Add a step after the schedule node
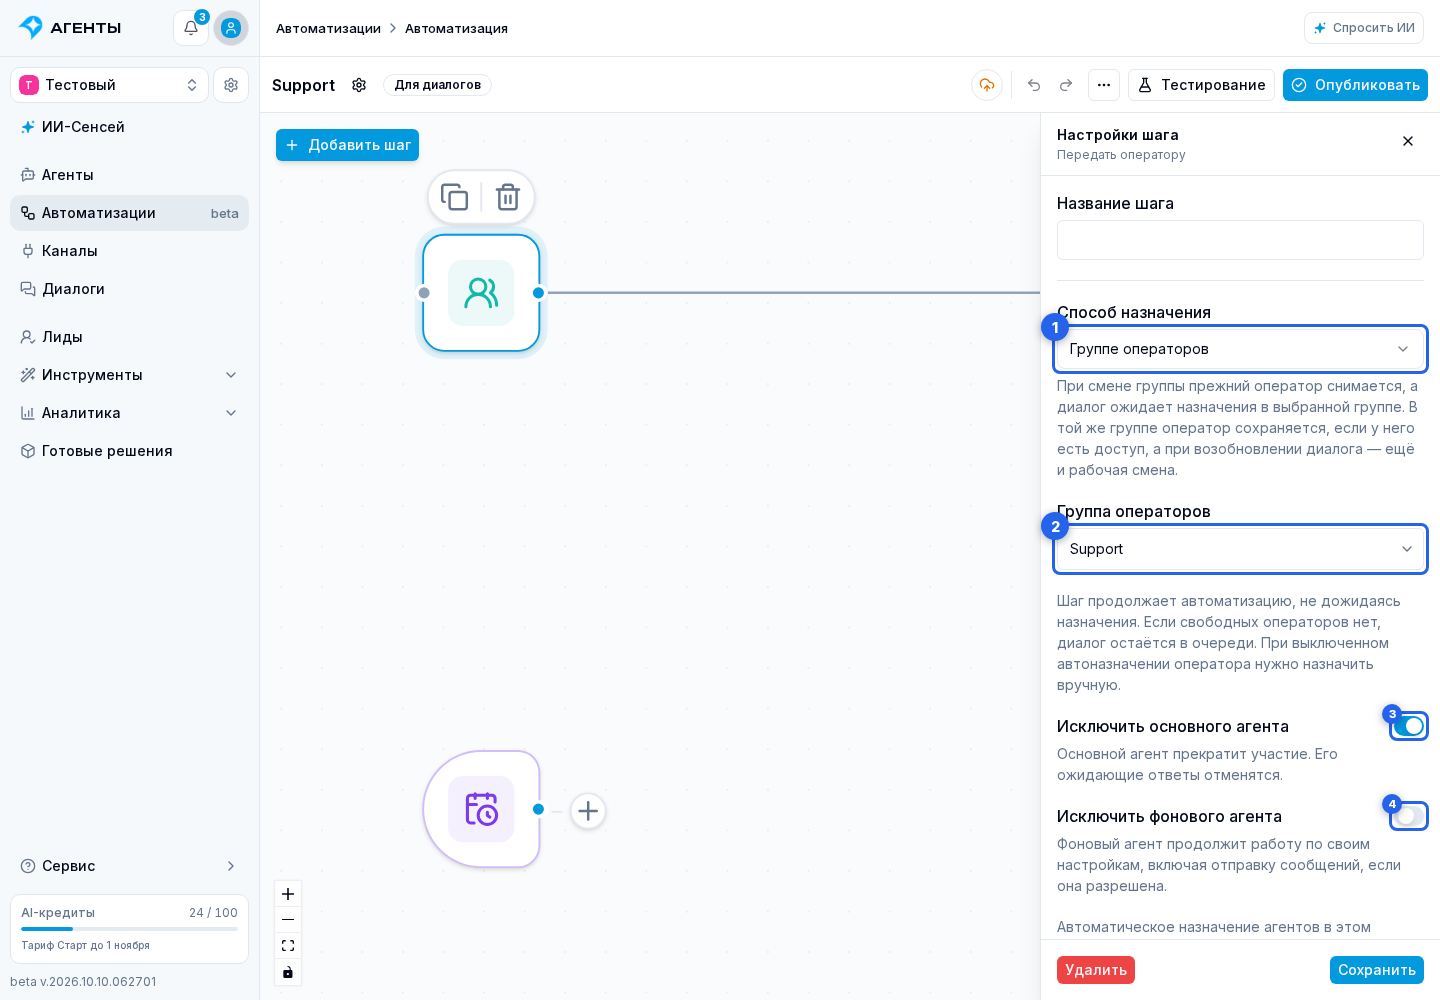The width and height of the screenshot is (1440, 1000). point(588,811)
